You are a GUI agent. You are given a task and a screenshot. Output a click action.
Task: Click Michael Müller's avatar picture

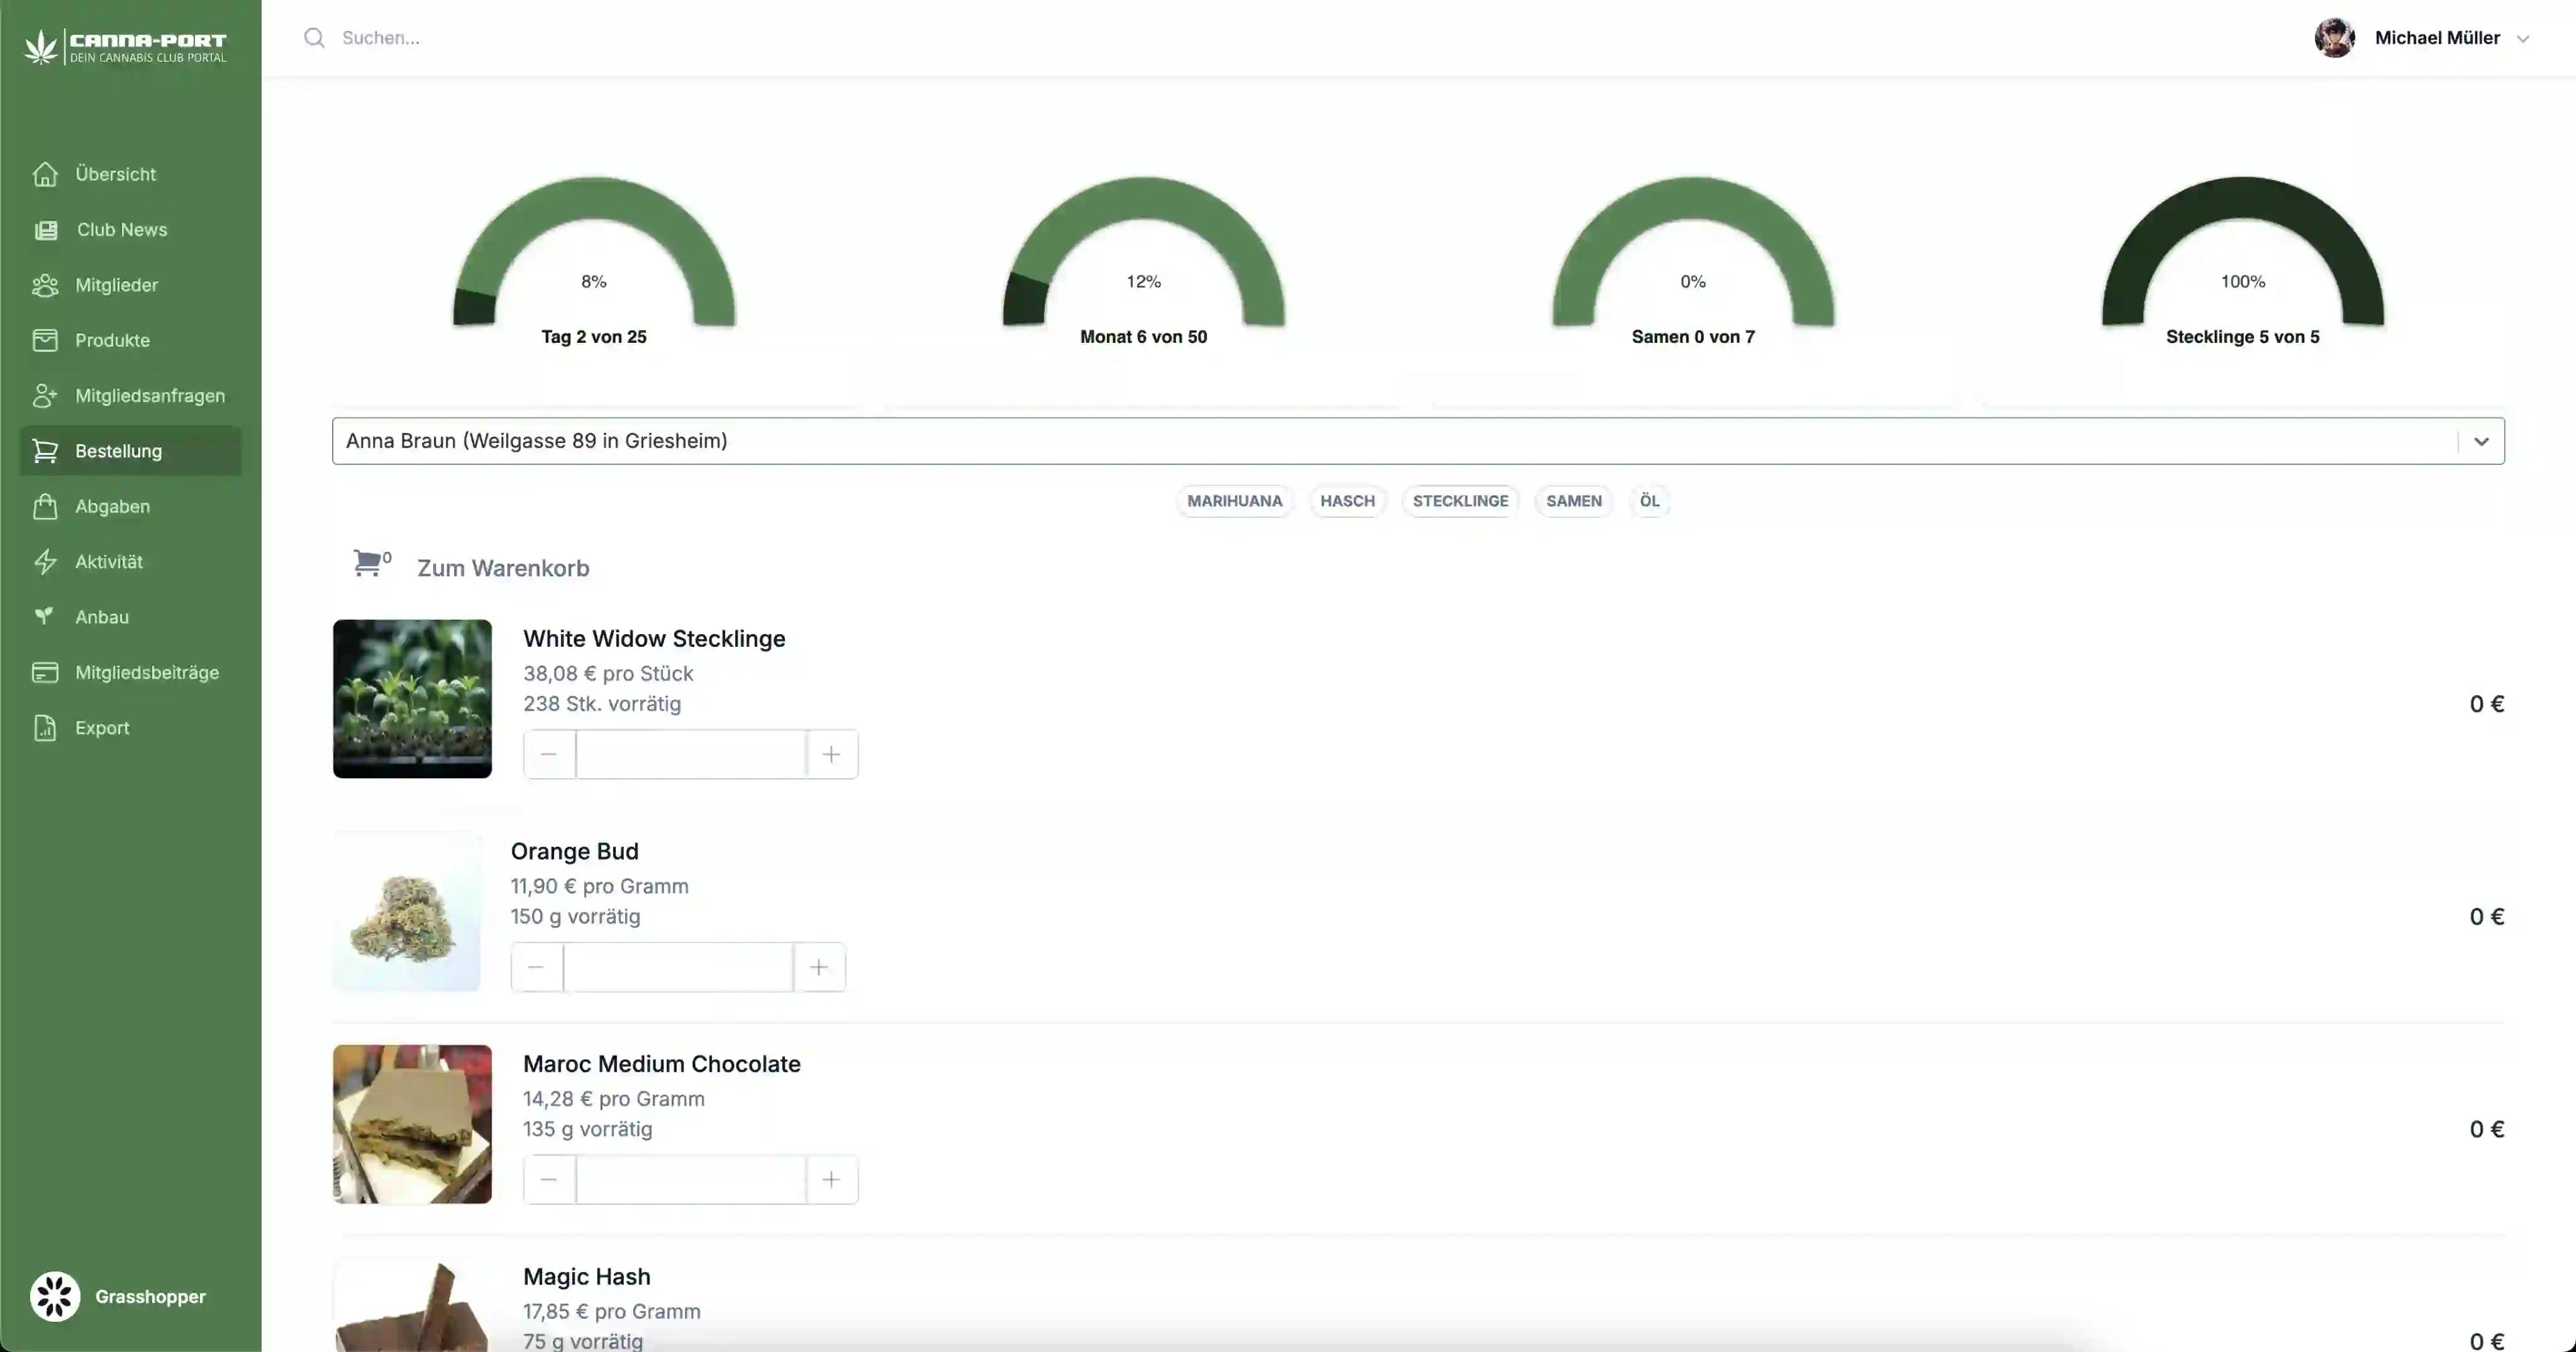coord(2335,38)
